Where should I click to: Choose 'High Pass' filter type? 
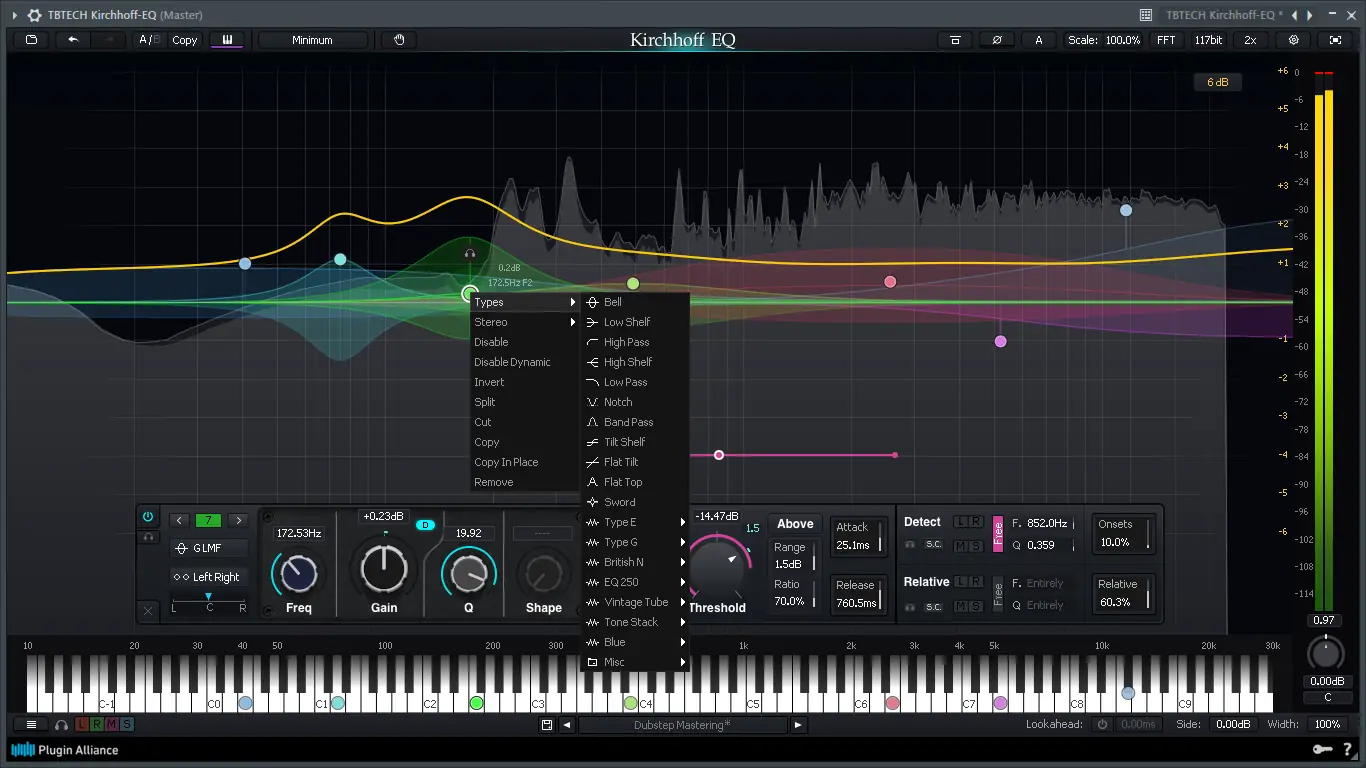click(635, 342)
